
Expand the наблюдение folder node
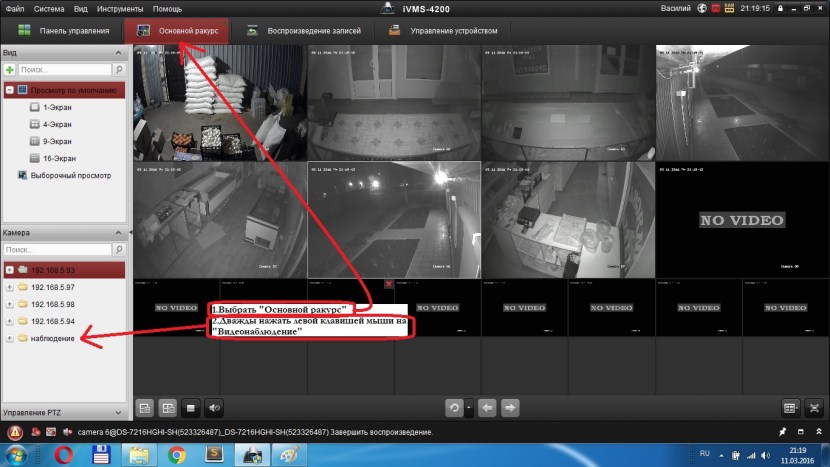[10, 338]
